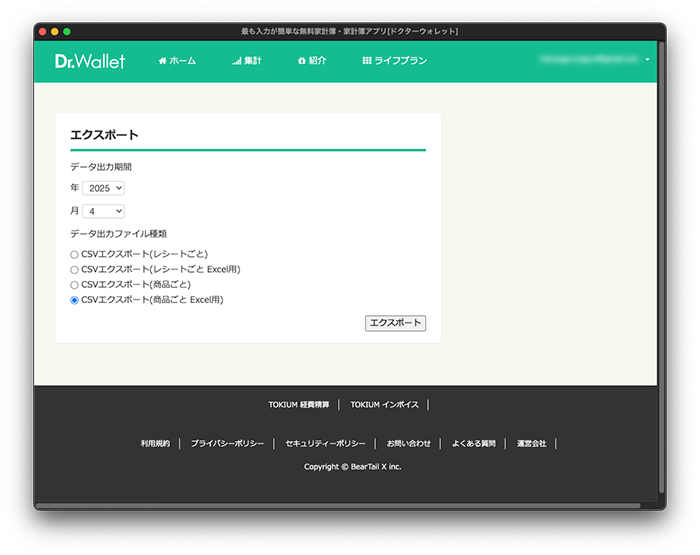
Task: Open the ホーム menu item
Action: click(x=177, y=61)
